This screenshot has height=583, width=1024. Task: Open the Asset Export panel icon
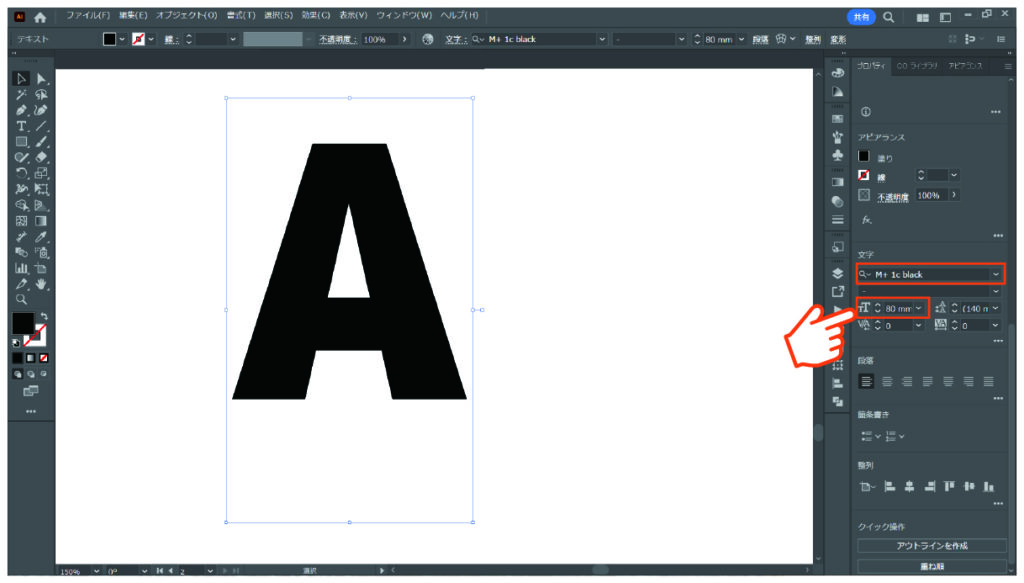point(838,291)
